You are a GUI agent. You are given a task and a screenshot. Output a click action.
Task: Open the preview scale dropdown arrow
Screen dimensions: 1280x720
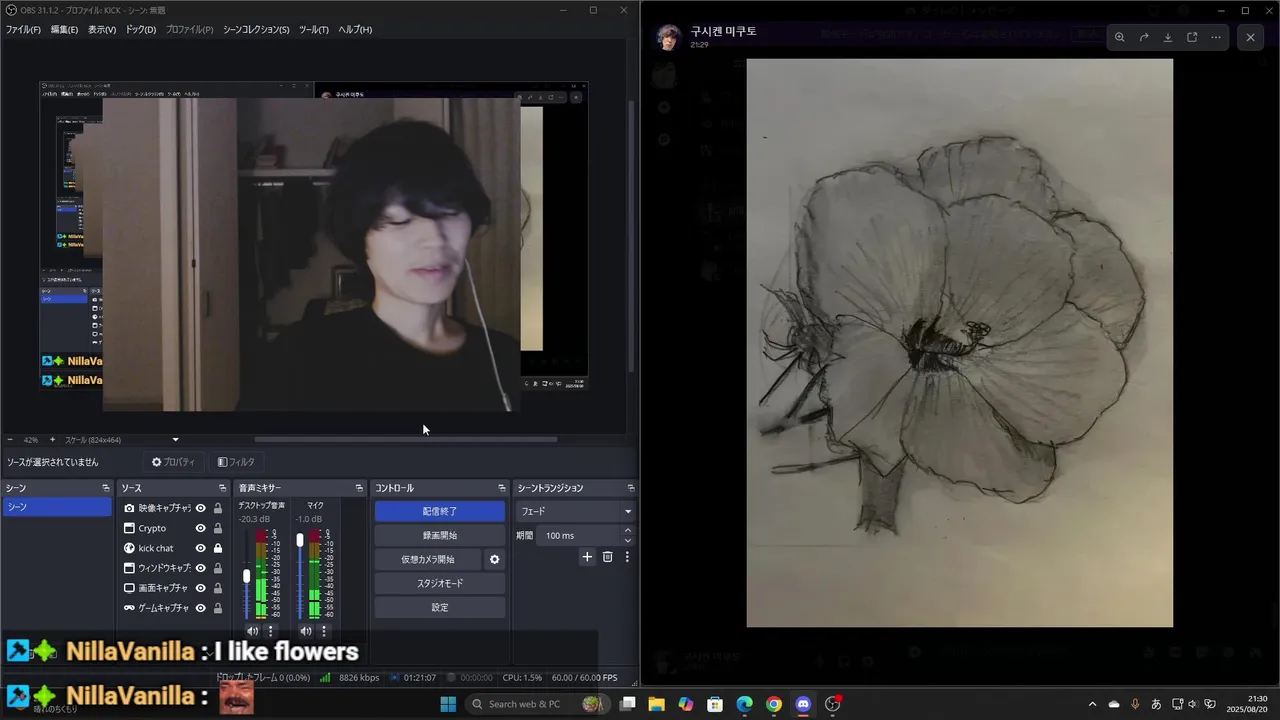pos(176,440)
